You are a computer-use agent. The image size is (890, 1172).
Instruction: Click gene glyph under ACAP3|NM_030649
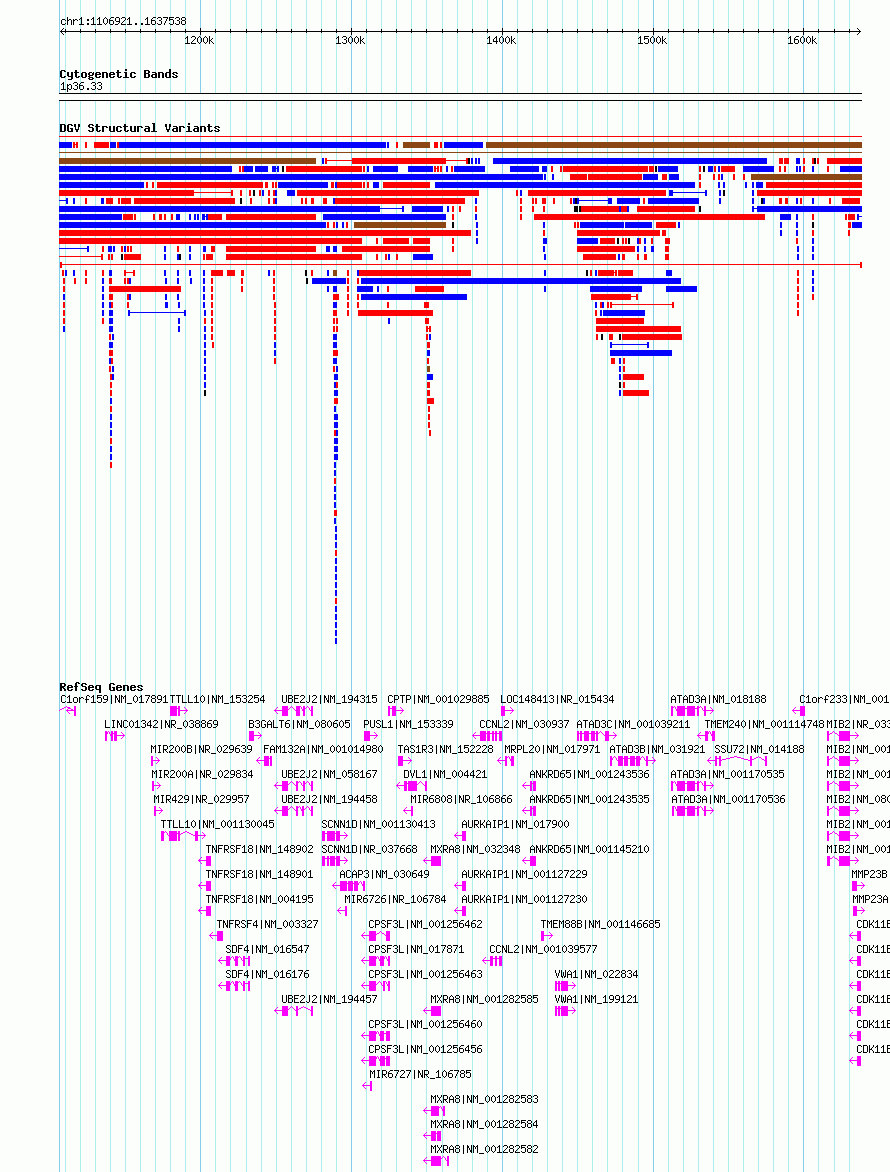349,886
